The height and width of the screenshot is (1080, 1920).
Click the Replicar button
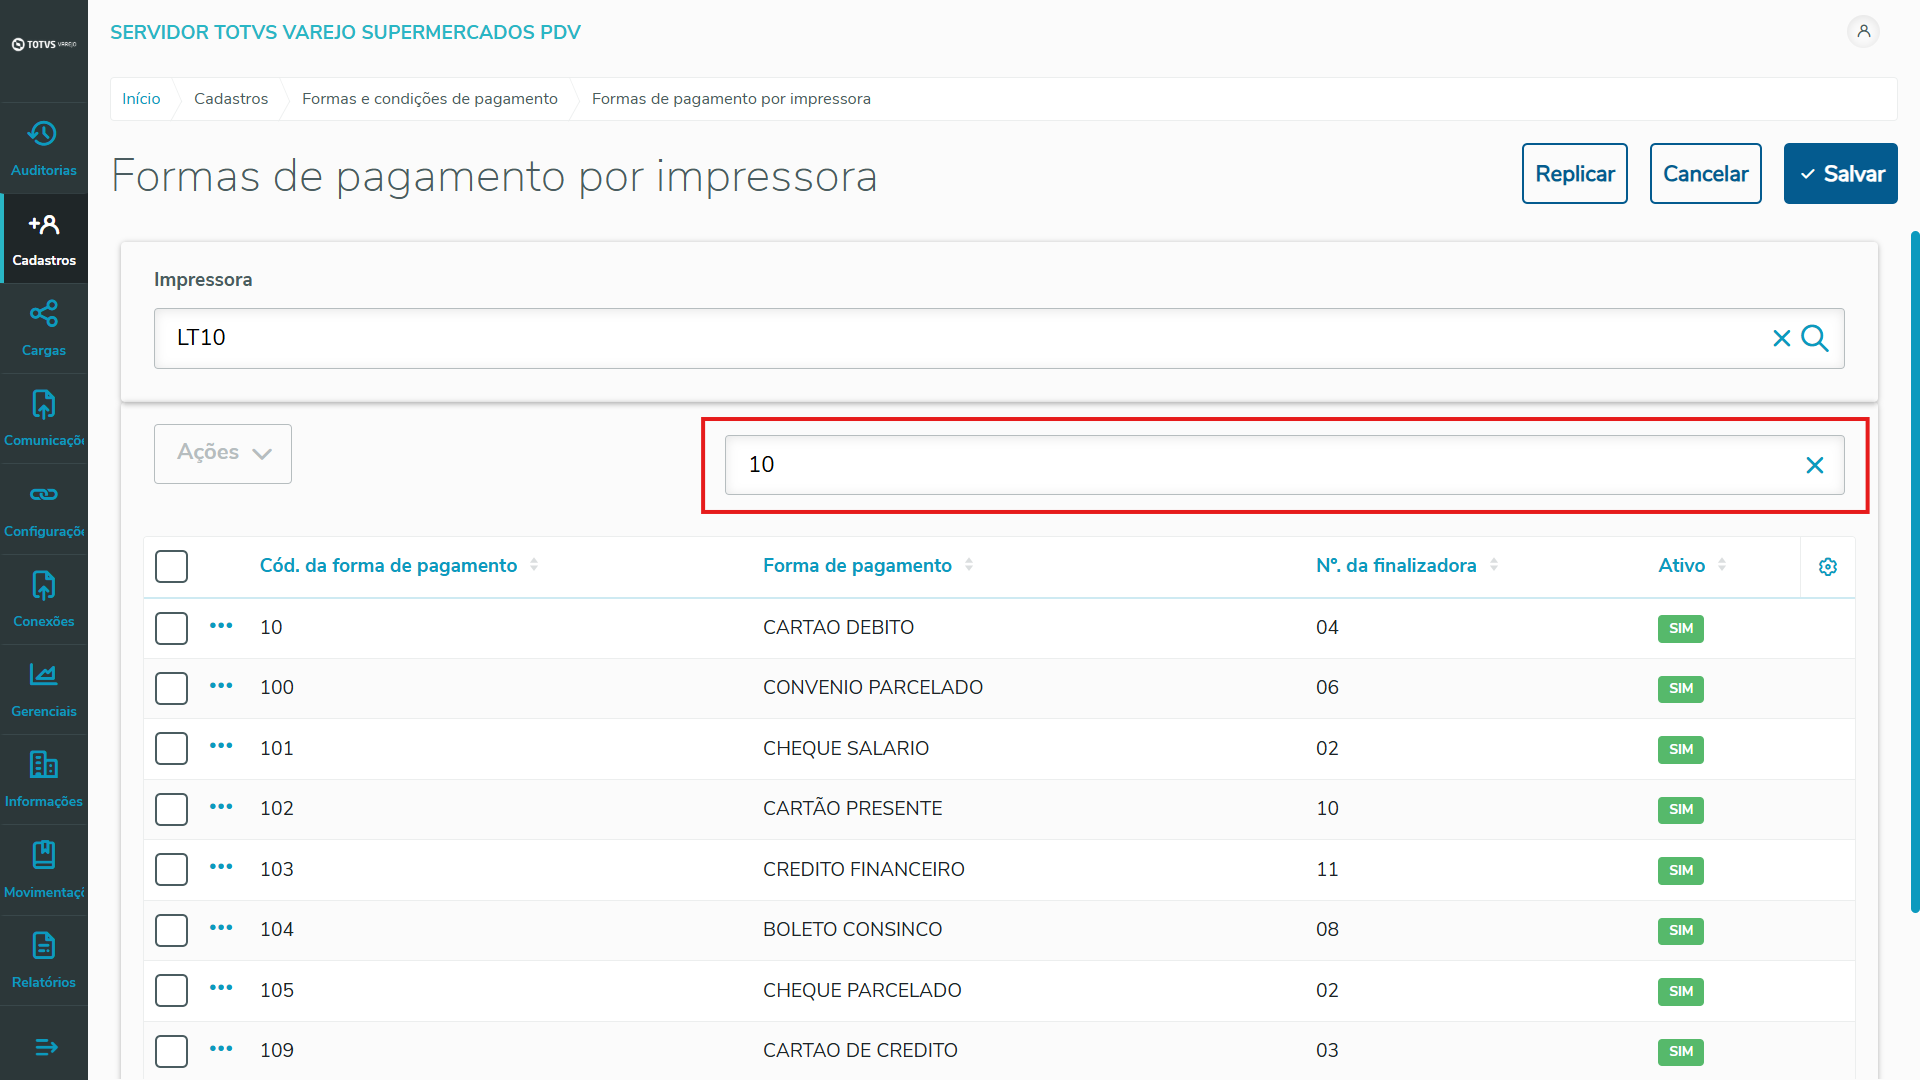pos(1574,174)
